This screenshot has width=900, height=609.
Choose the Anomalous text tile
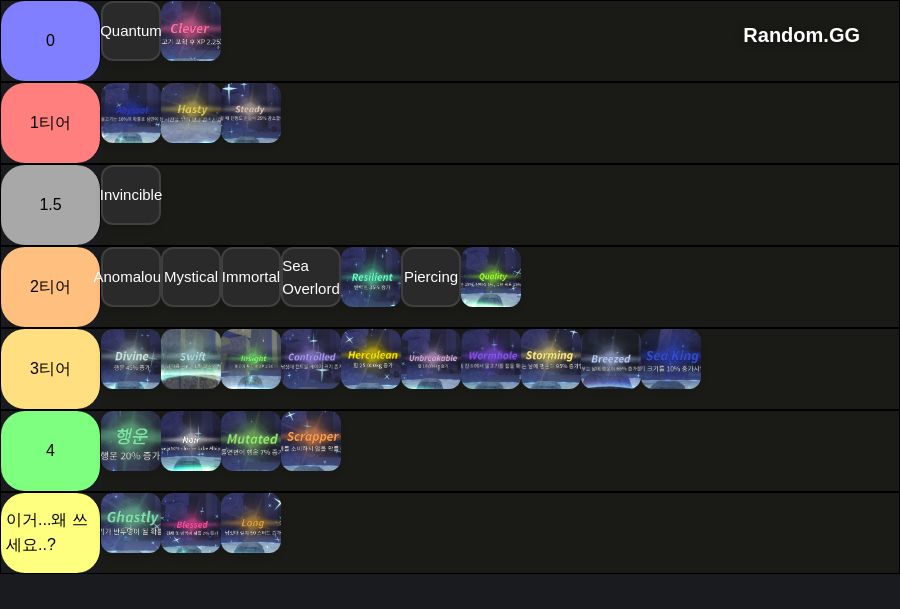pos(131,277)
